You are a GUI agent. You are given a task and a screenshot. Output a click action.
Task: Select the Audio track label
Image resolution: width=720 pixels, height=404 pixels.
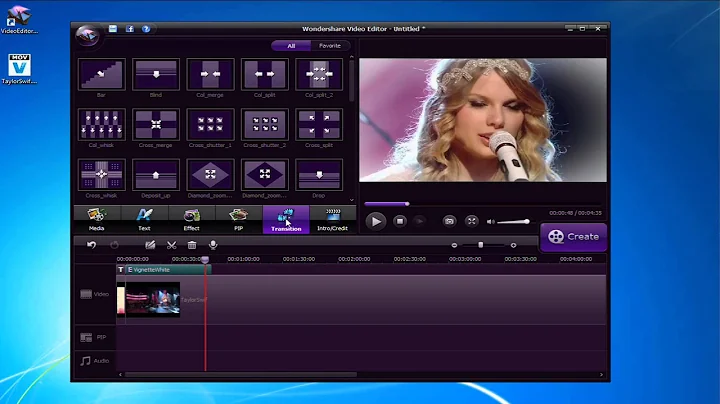(x=95, y=361)
